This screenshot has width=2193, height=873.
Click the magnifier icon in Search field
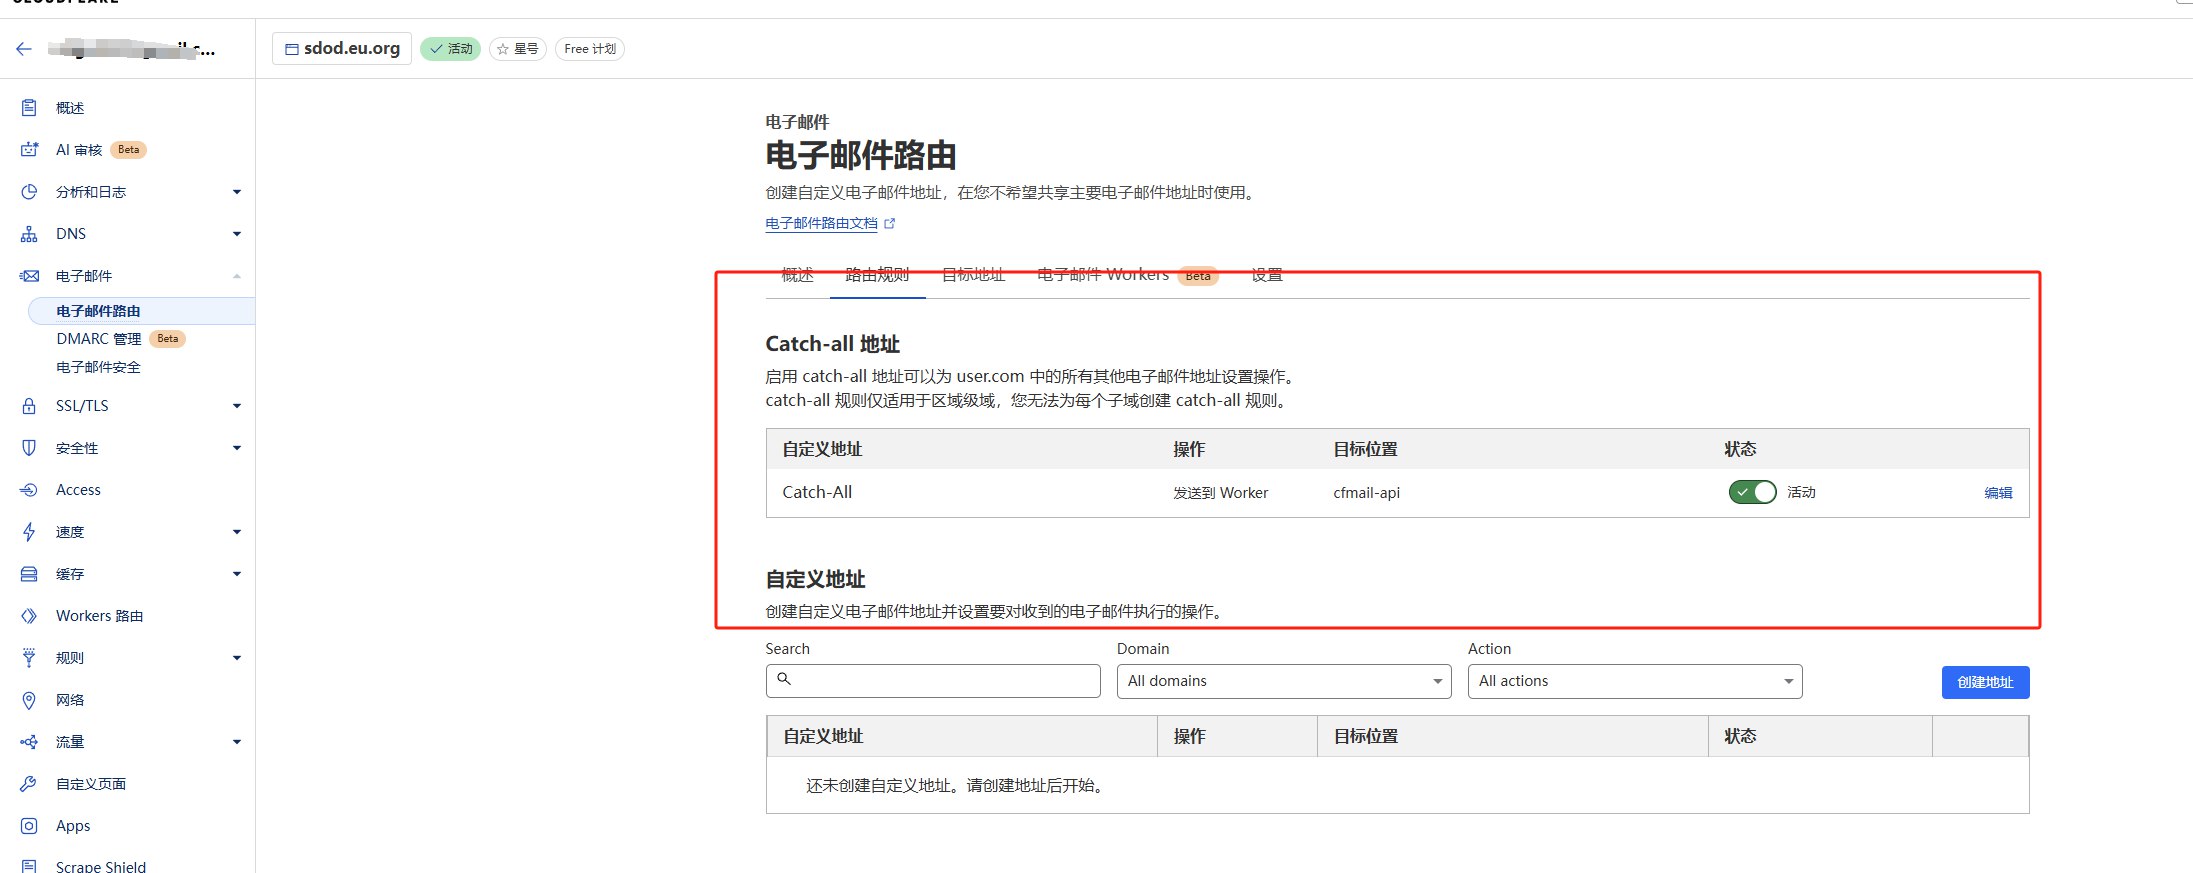point(784,679)
